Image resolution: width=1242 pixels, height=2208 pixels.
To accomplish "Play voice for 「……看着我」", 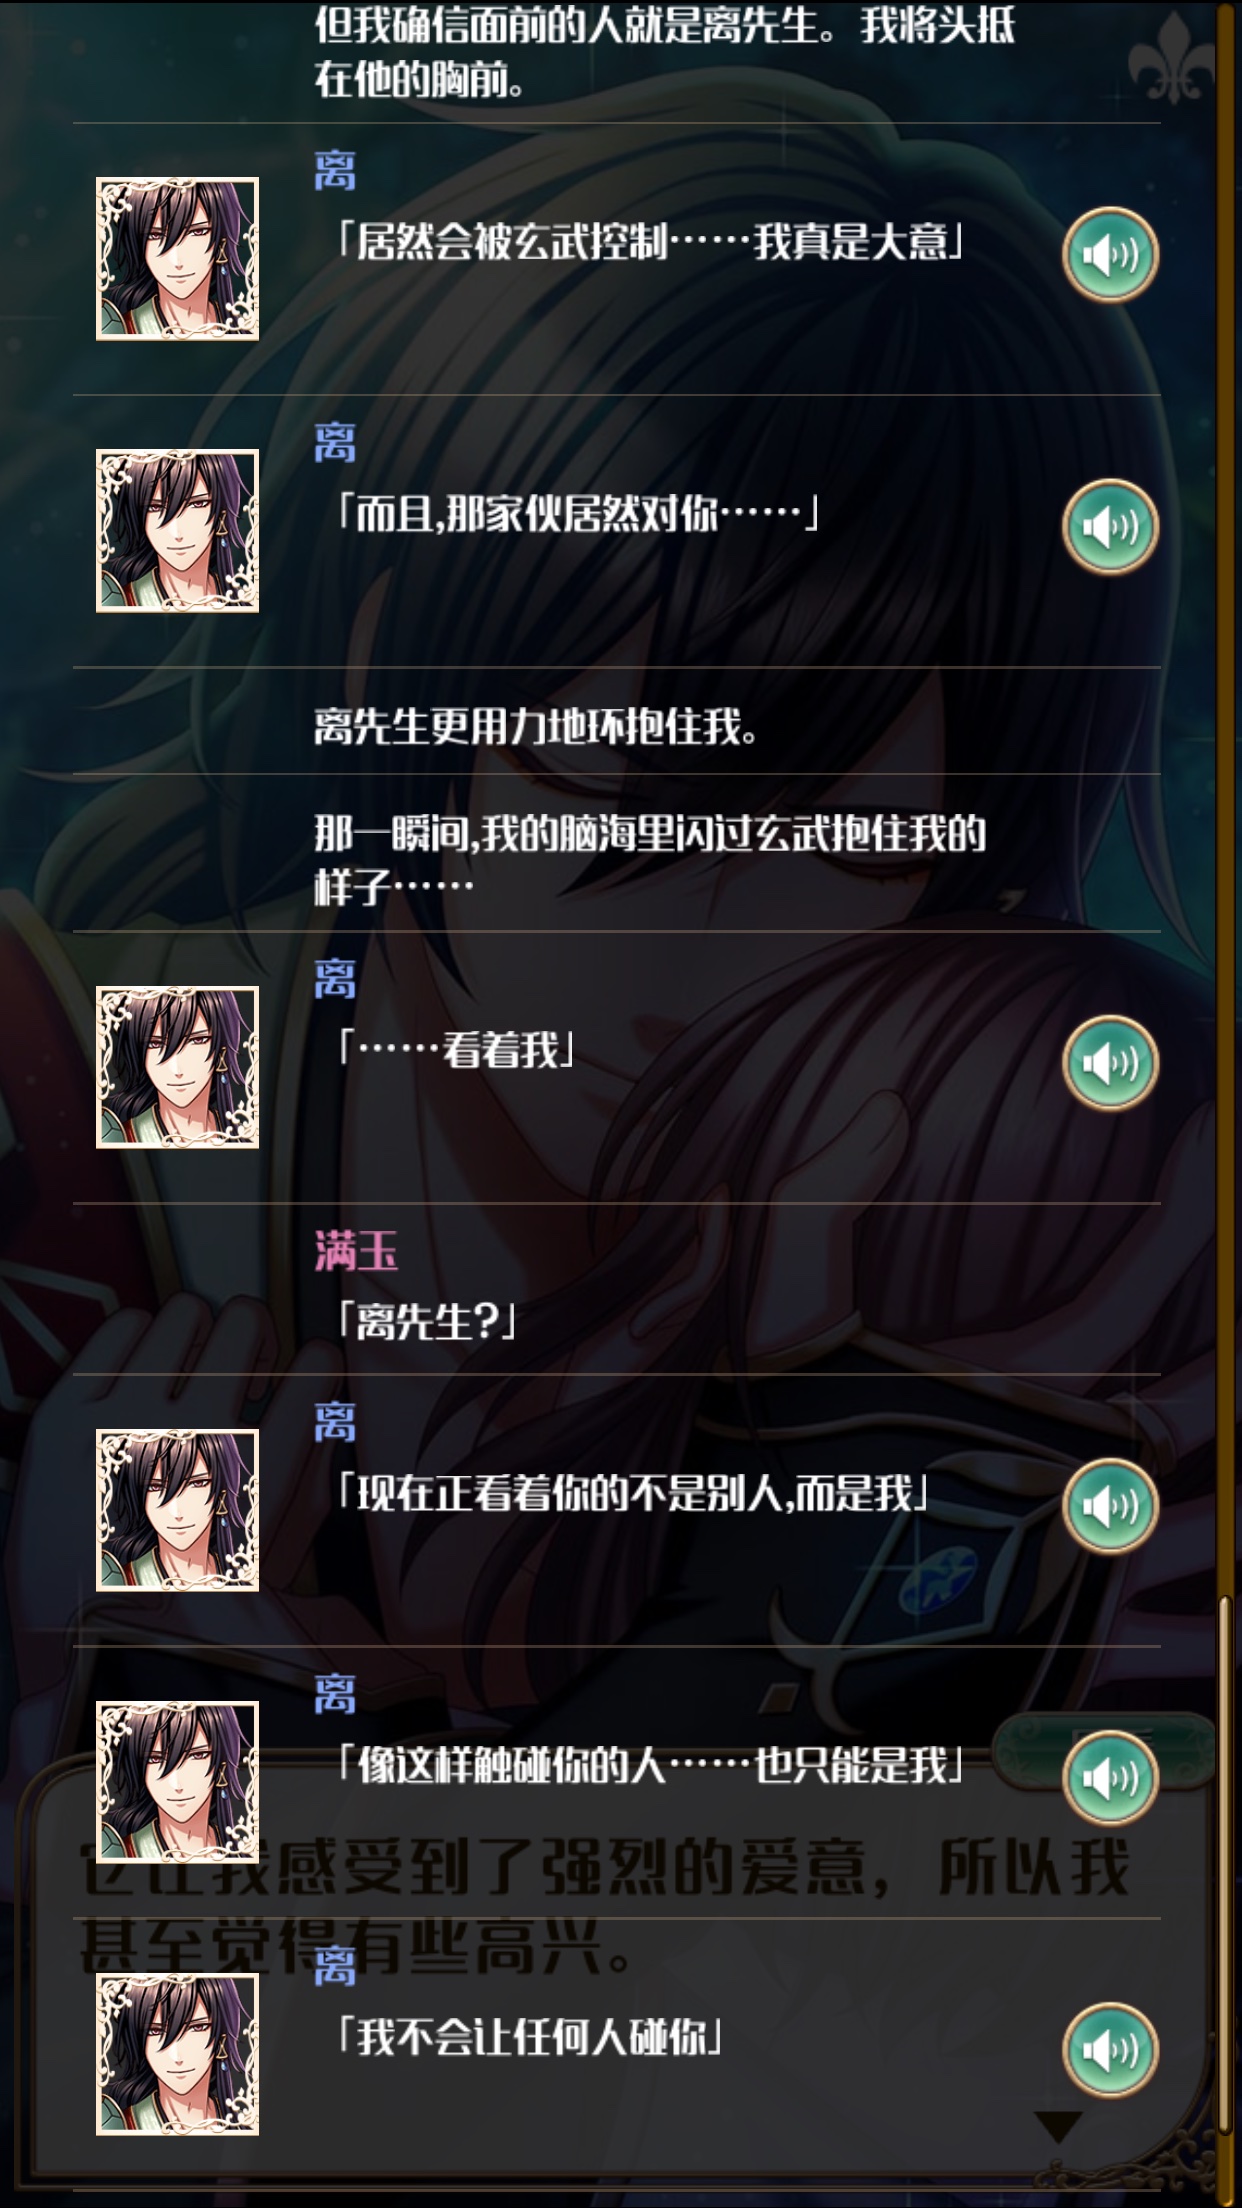I will tap(1110, 1062).
